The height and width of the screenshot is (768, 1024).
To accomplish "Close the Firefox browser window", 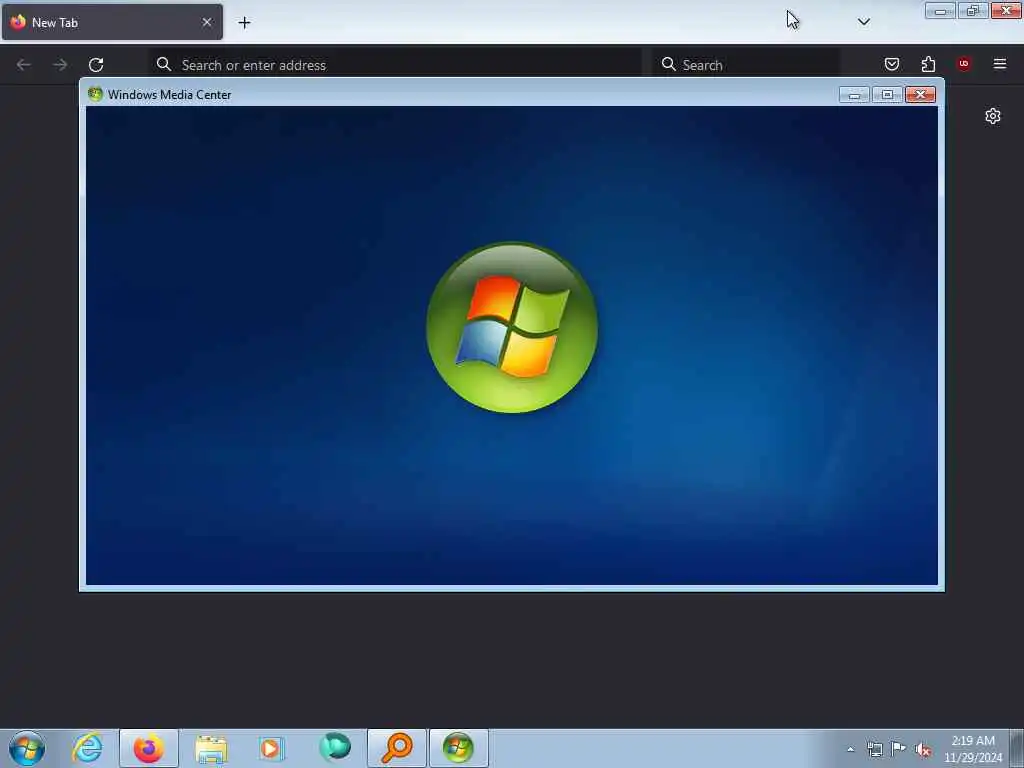I will pos(1006,10).
